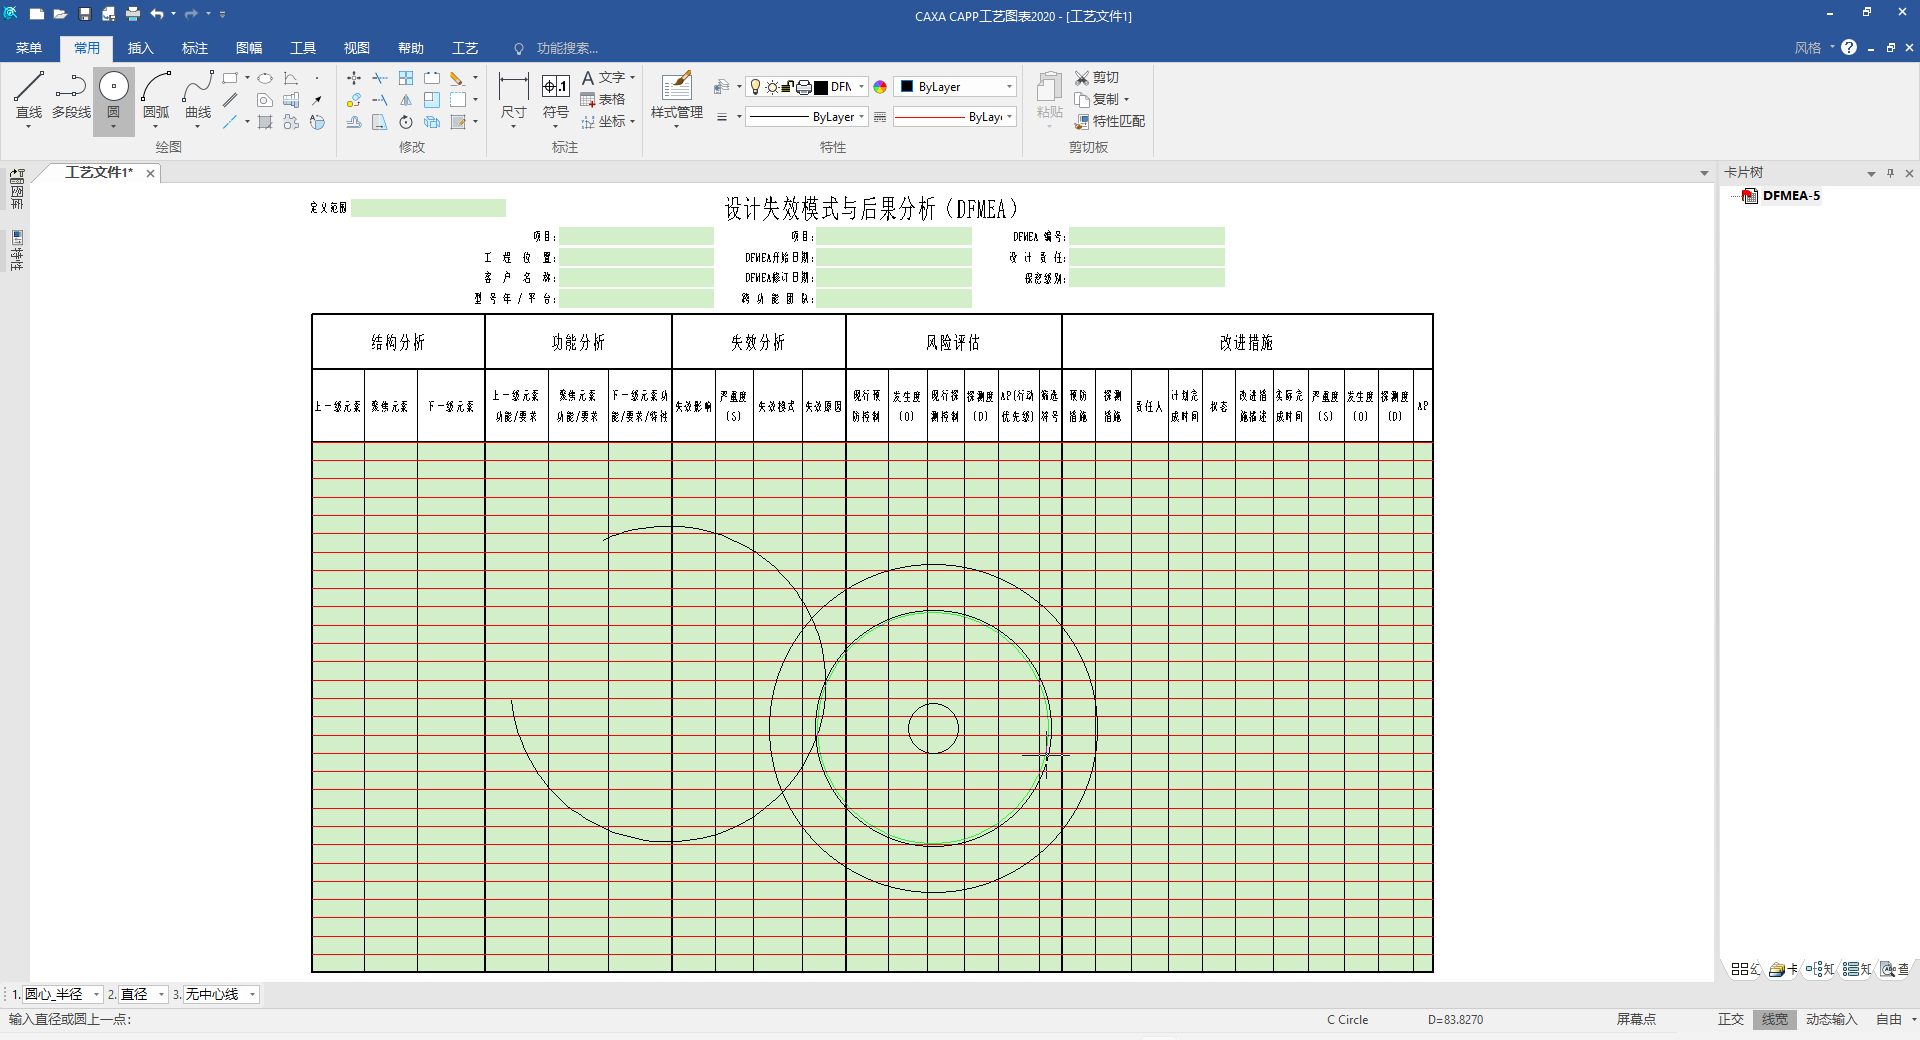
Task: Switch to the 插入 ribbon tab
Action: tap(141, 48)
